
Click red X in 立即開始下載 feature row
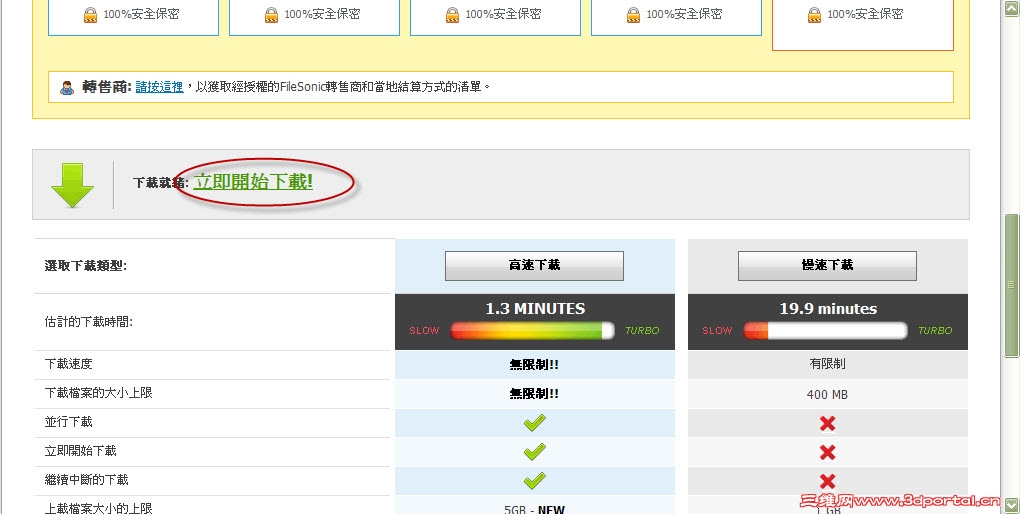827,452
